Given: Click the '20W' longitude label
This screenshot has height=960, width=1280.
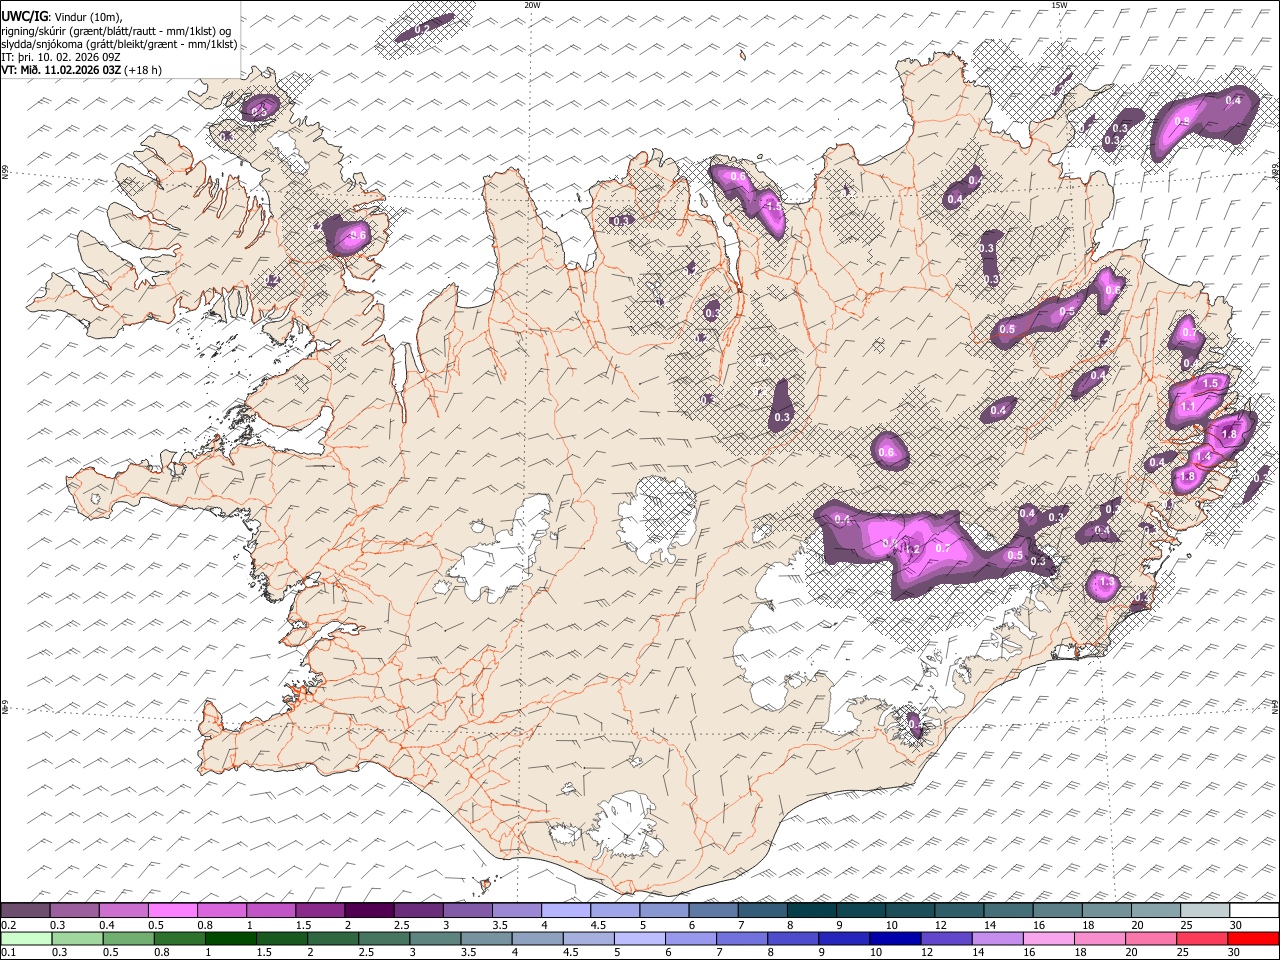Looking at the screenshot, I should coord(532,5).
